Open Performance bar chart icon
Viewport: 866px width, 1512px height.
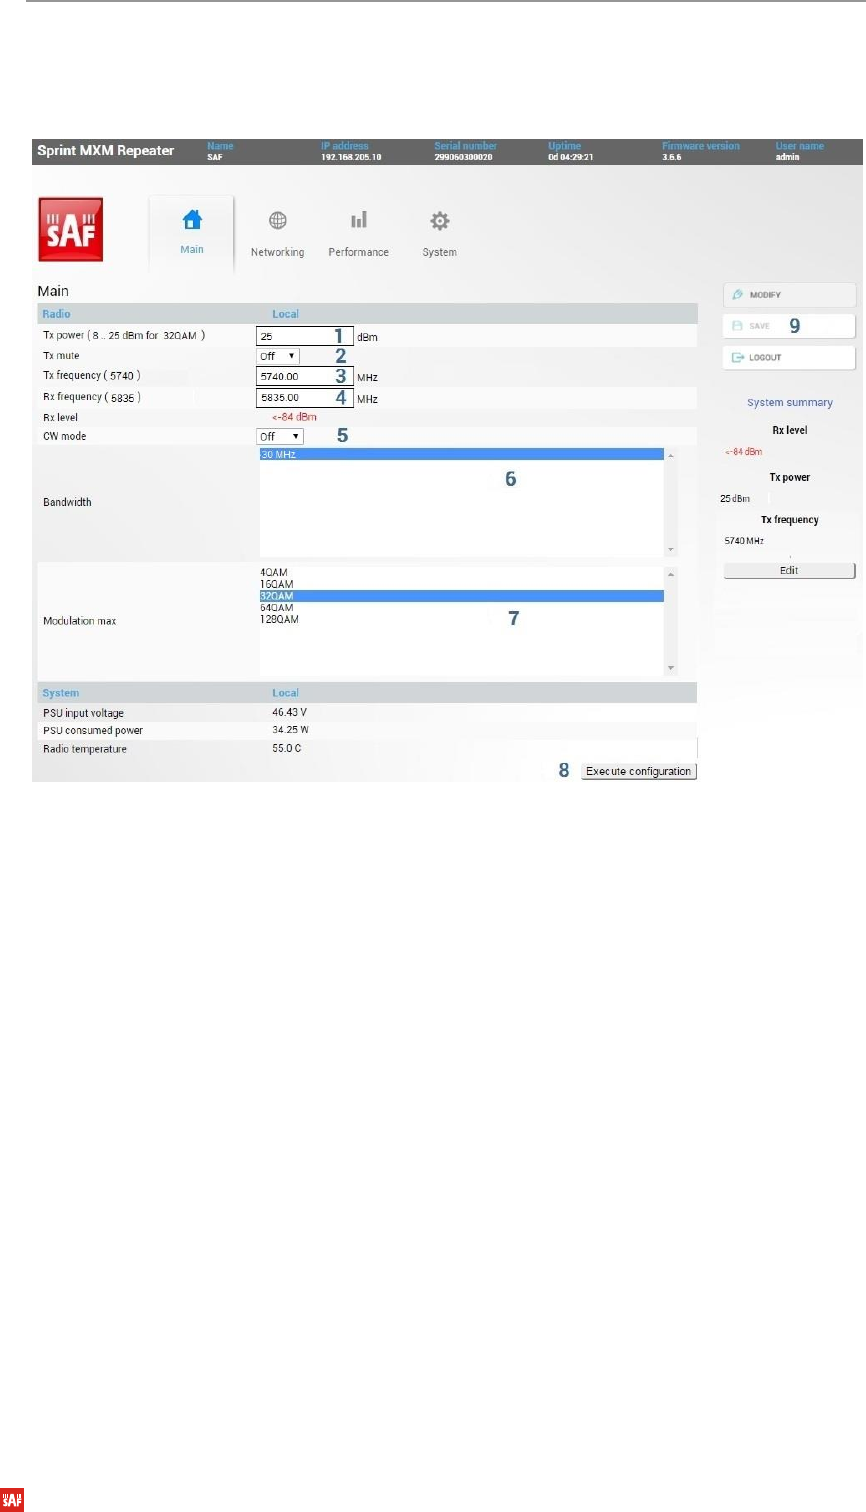358,220
